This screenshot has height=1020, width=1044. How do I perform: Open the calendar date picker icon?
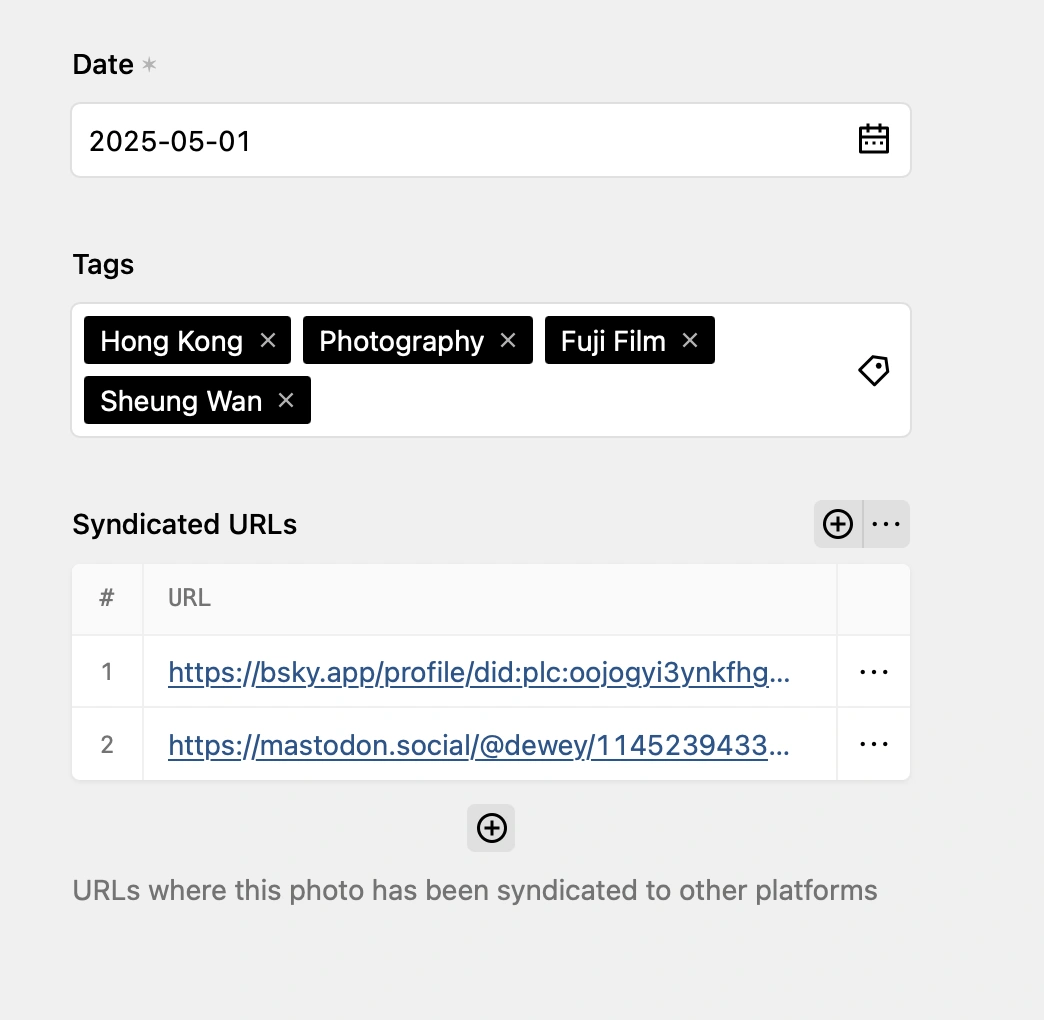coord(874,140)
